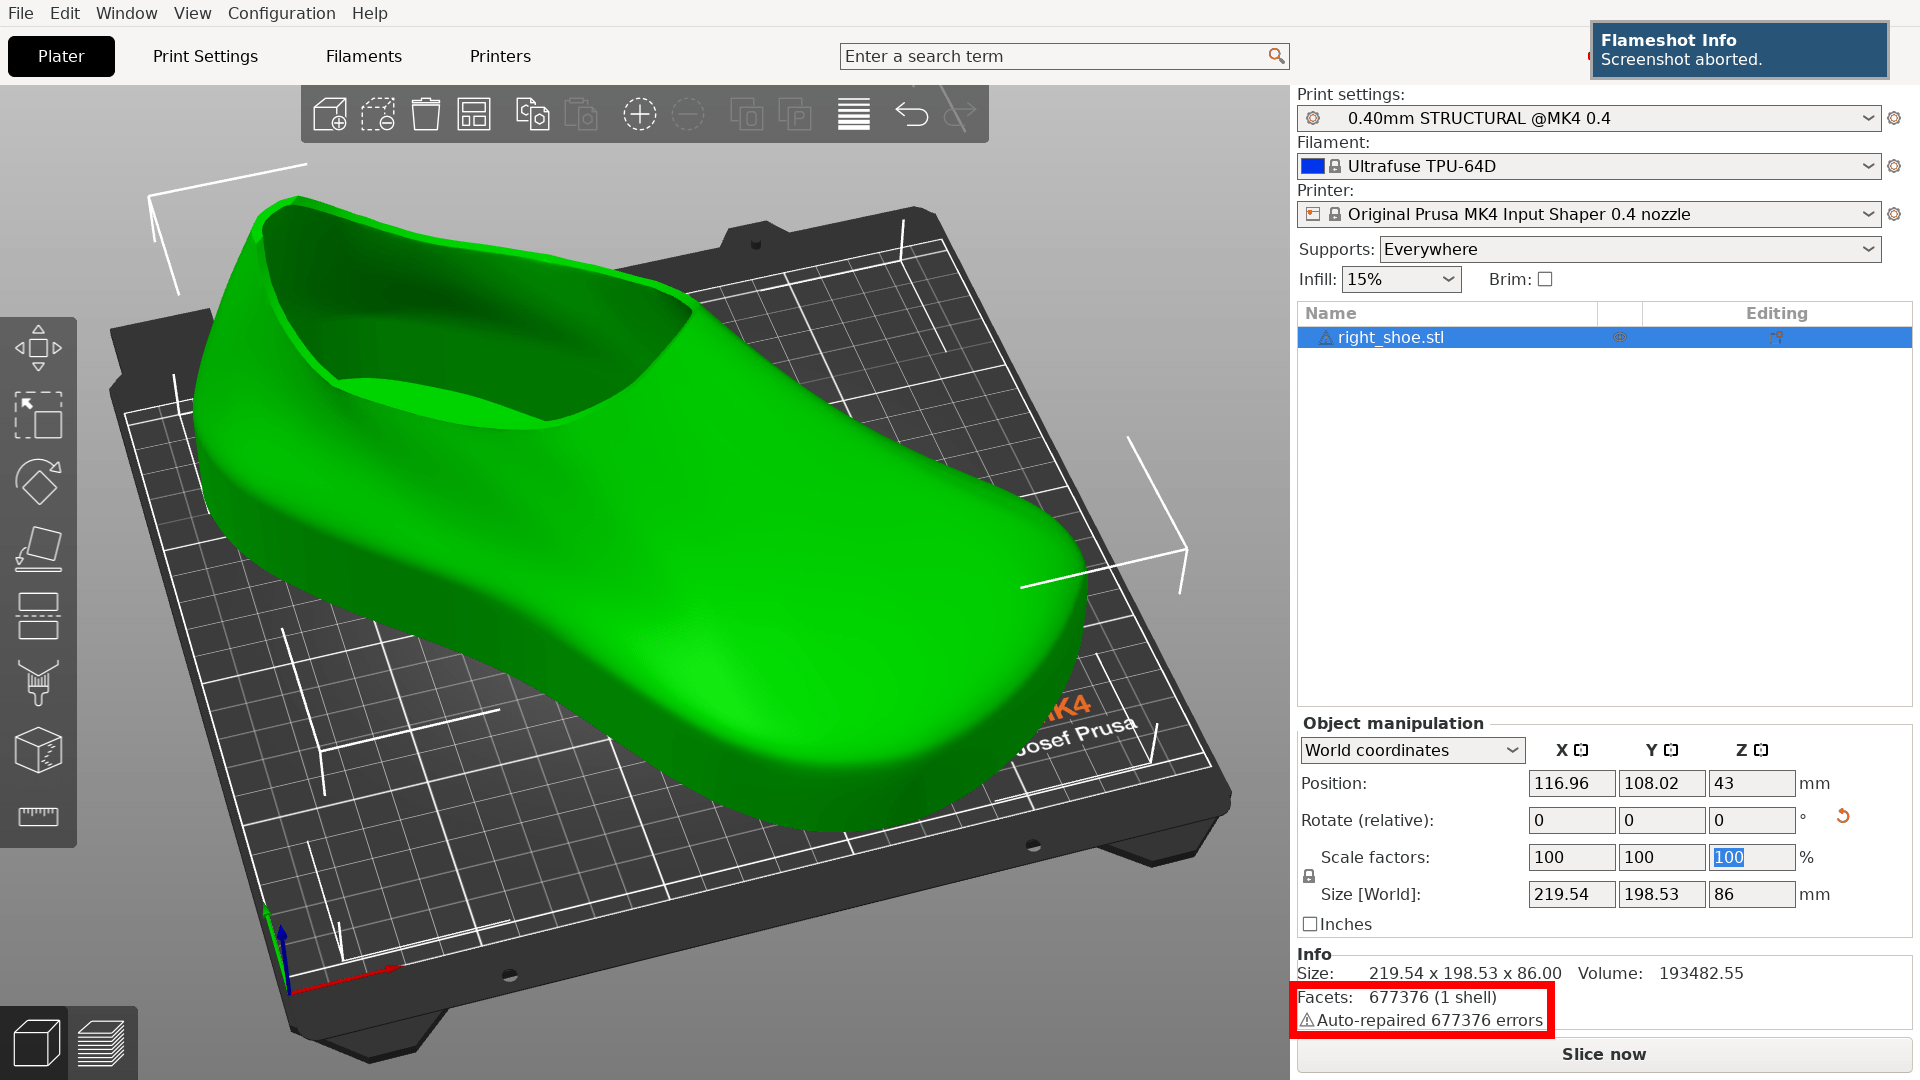This screenshot has width=1920, height=1080.
Task: Select the Cut tool
Action: [38, 616]
